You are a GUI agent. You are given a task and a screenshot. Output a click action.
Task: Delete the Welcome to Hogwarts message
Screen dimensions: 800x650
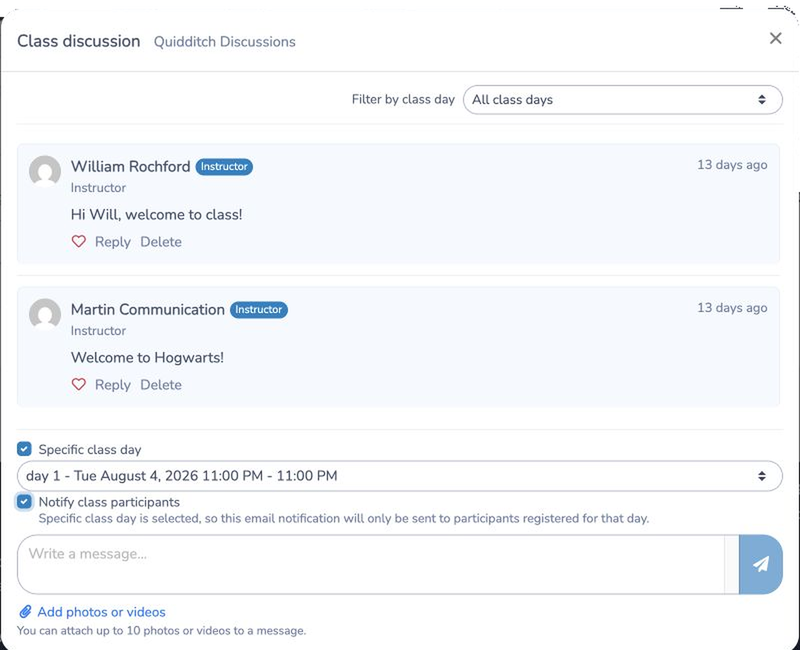tap(161, 384)
